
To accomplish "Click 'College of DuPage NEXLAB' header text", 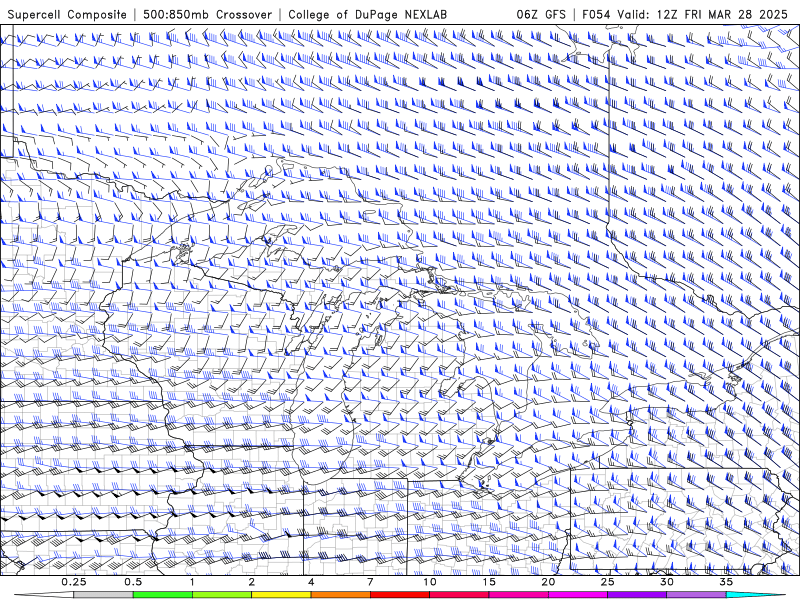I will (x=367, y=14).
